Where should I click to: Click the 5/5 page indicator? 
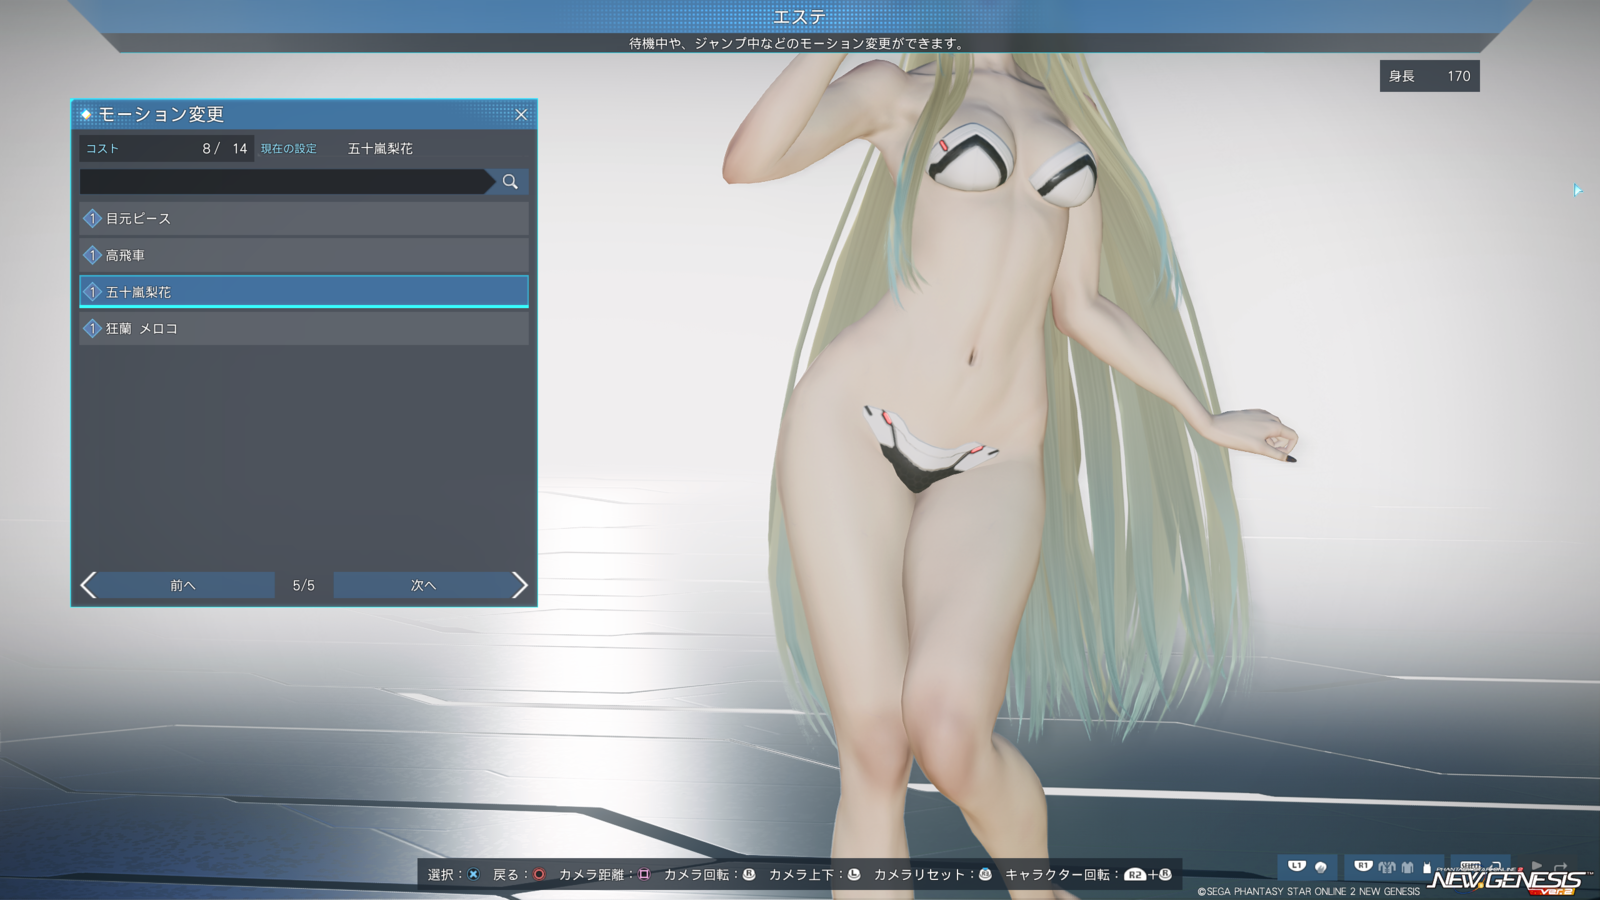click(304, 585)
